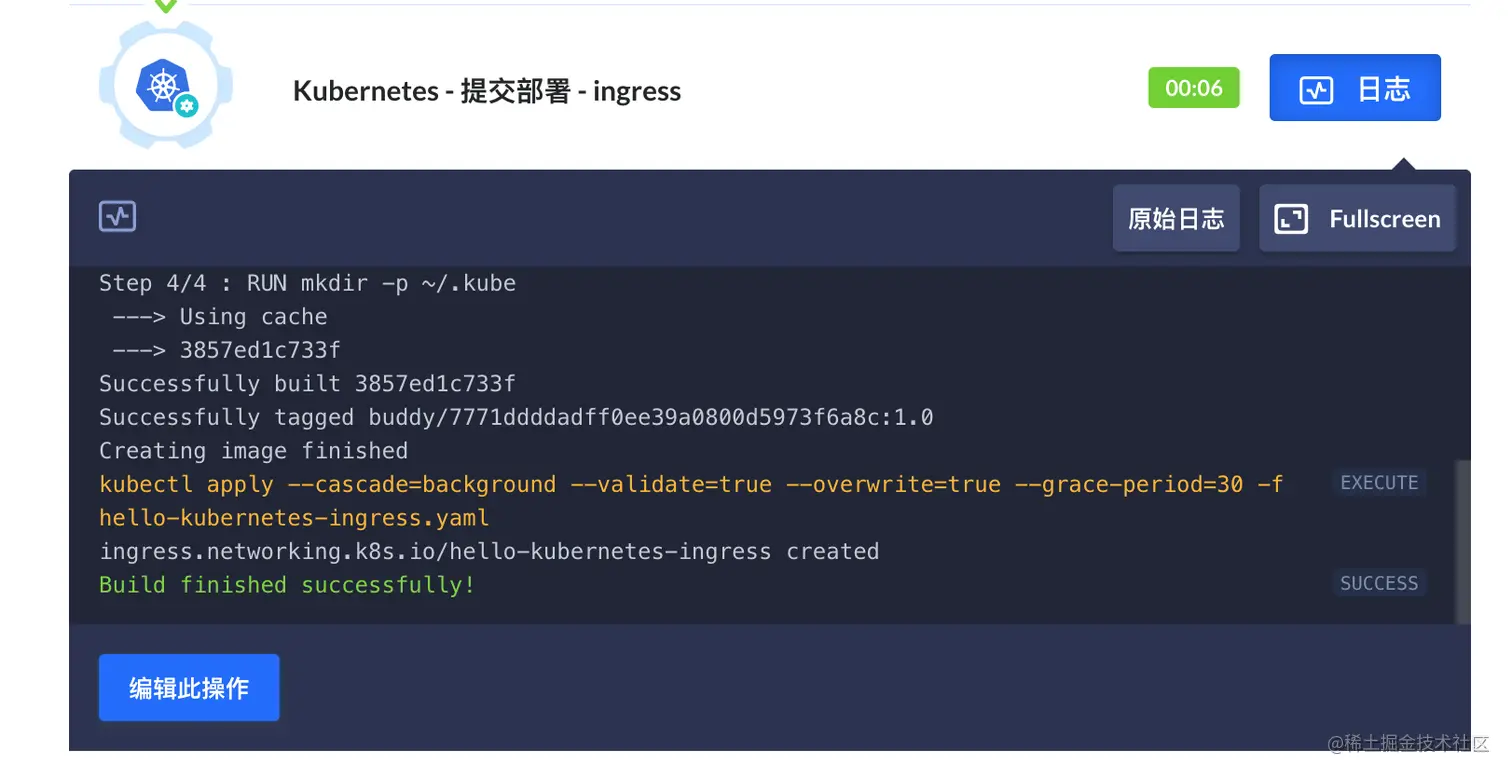Click the EXECUTE label tag

pos(1379,483)
